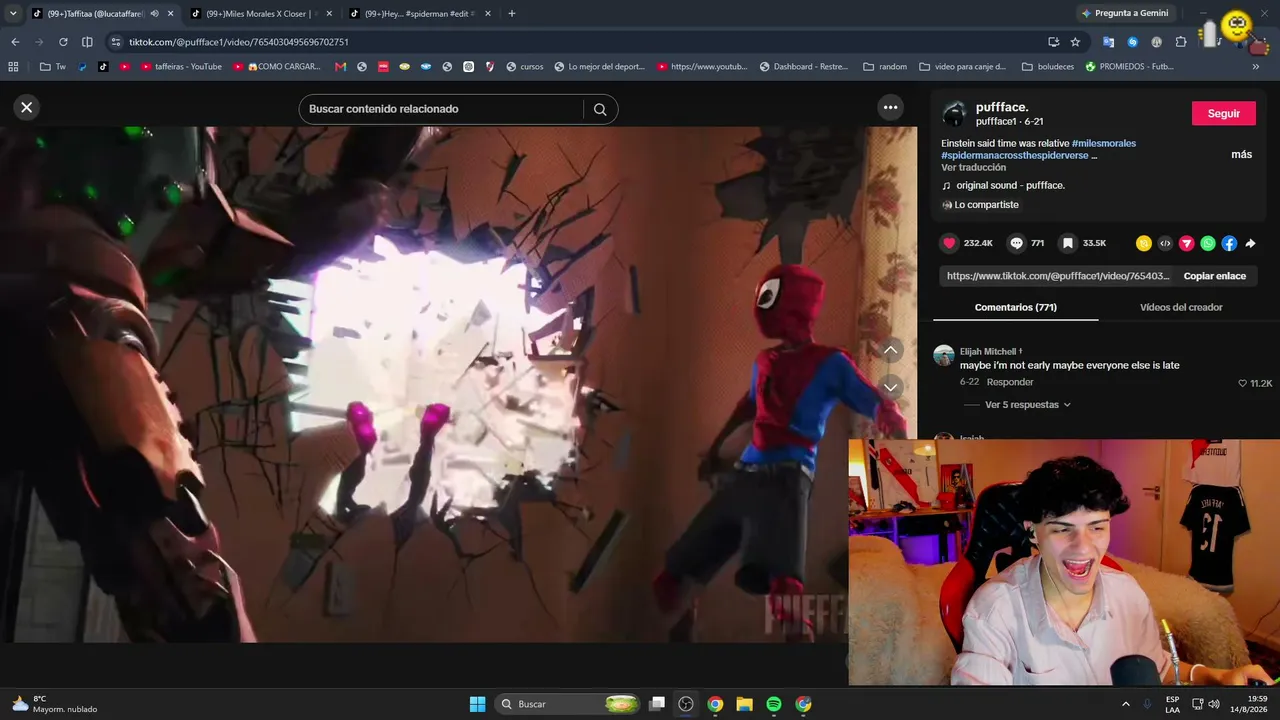Click the site information icon

pos(116,42)
